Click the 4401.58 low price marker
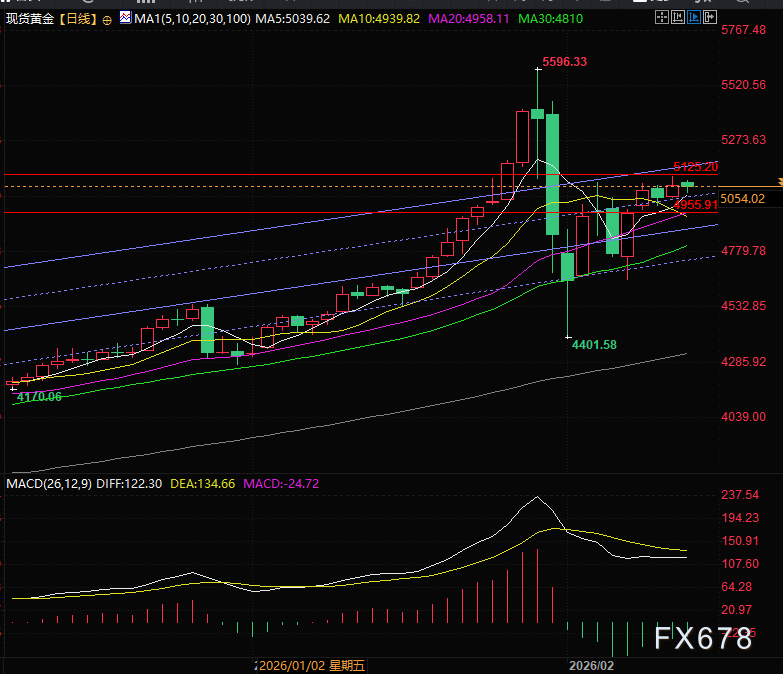Viewport: 783px width, 674px height. click(594, 345)
